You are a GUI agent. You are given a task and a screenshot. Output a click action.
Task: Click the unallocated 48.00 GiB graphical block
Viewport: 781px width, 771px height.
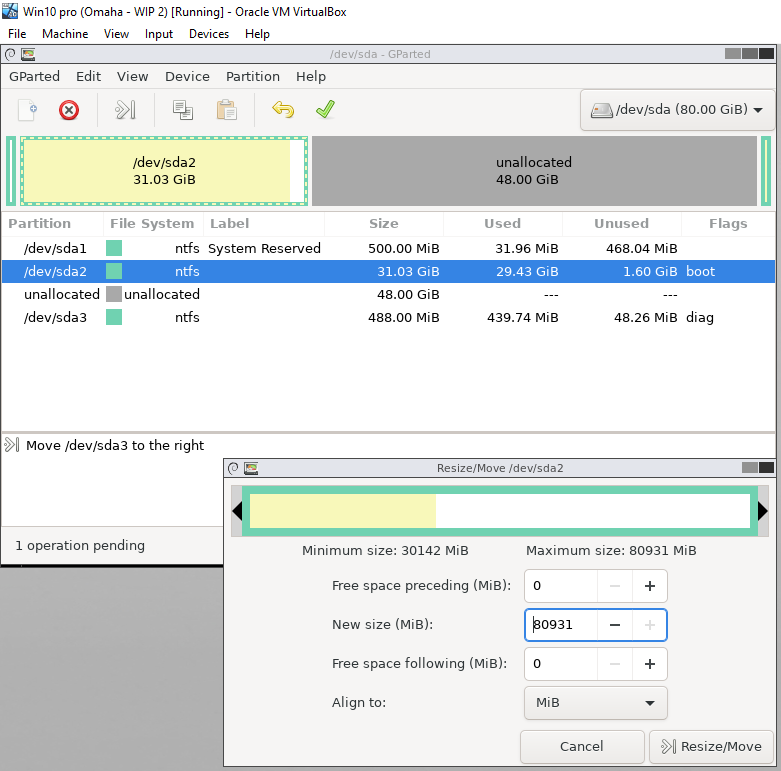(x=534, y=171)
